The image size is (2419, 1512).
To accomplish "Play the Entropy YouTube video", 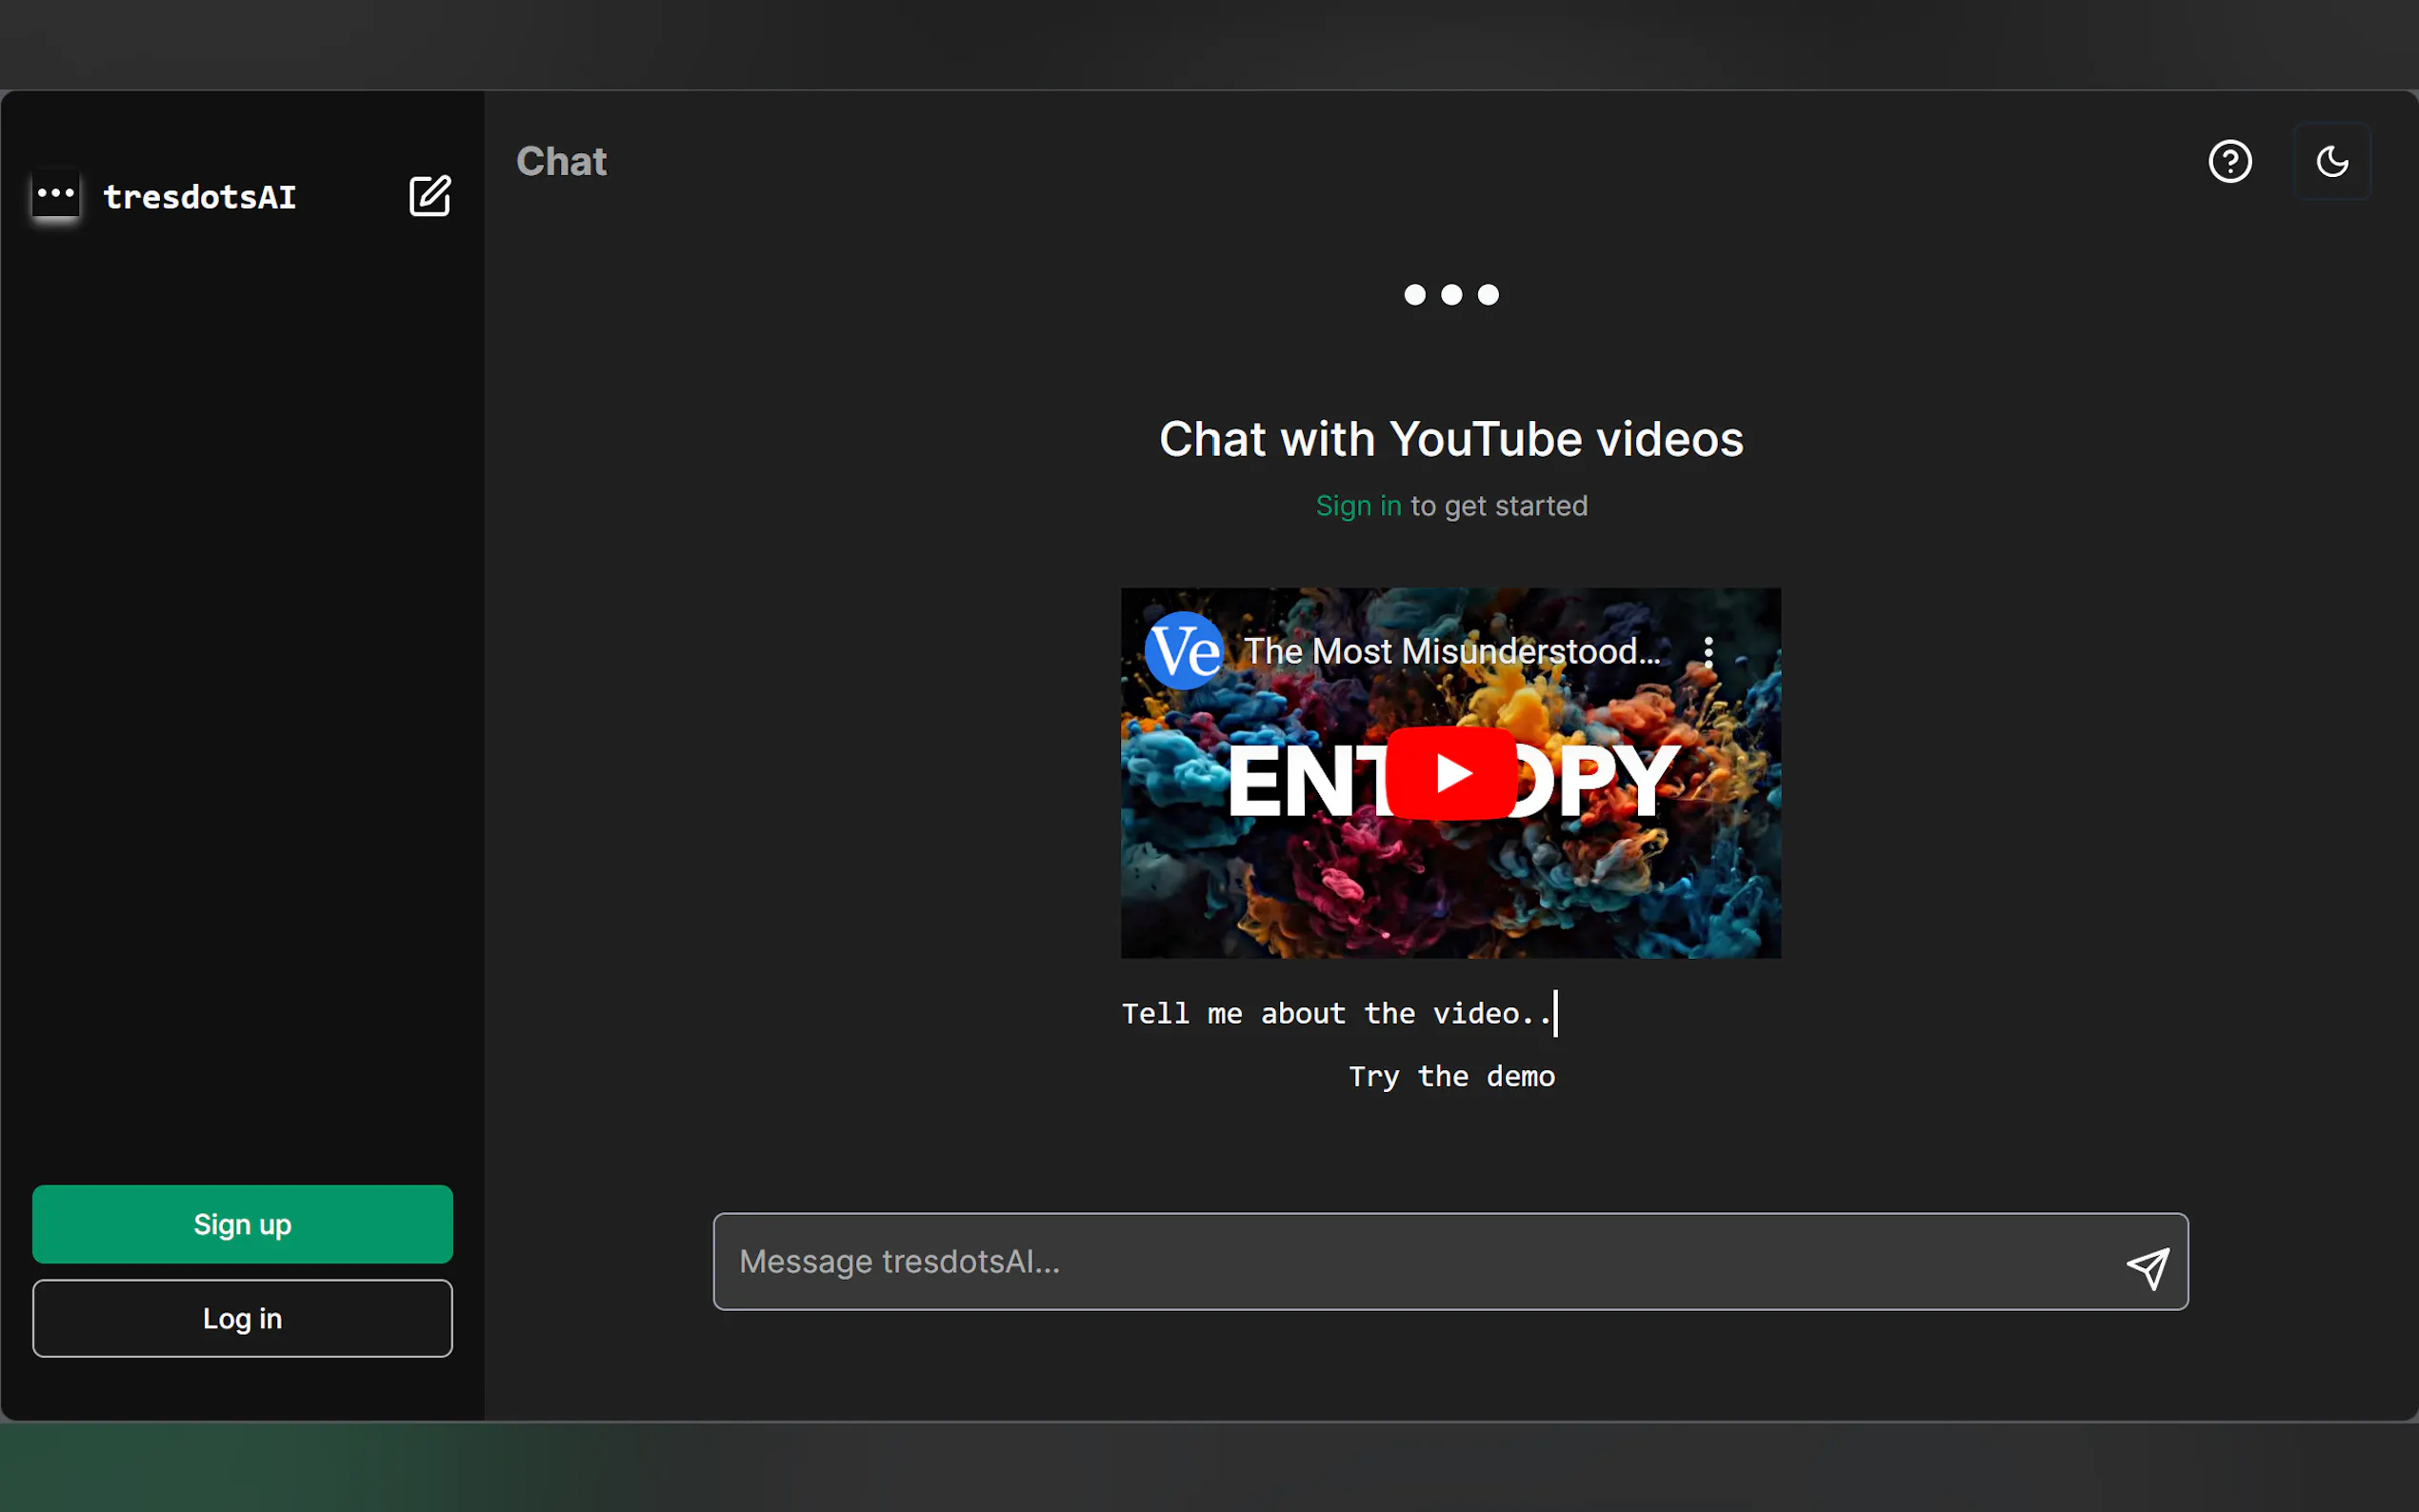I will (1450, 773).
